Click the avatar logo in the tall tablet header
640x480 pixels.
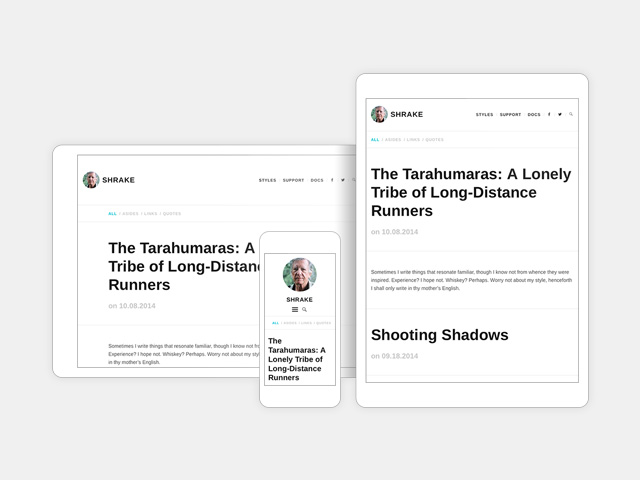click(x=379, y=115)
